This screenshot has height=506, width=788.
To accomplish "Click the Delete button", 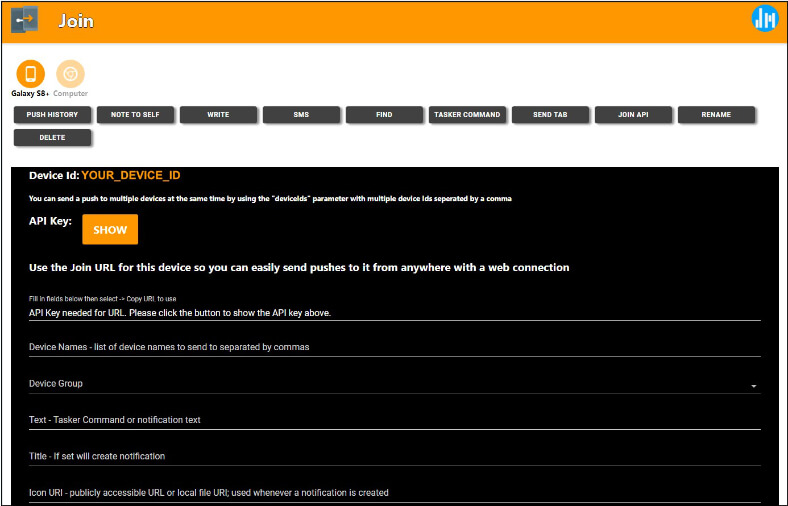I will pyautogui.click(x=52, y=138).
